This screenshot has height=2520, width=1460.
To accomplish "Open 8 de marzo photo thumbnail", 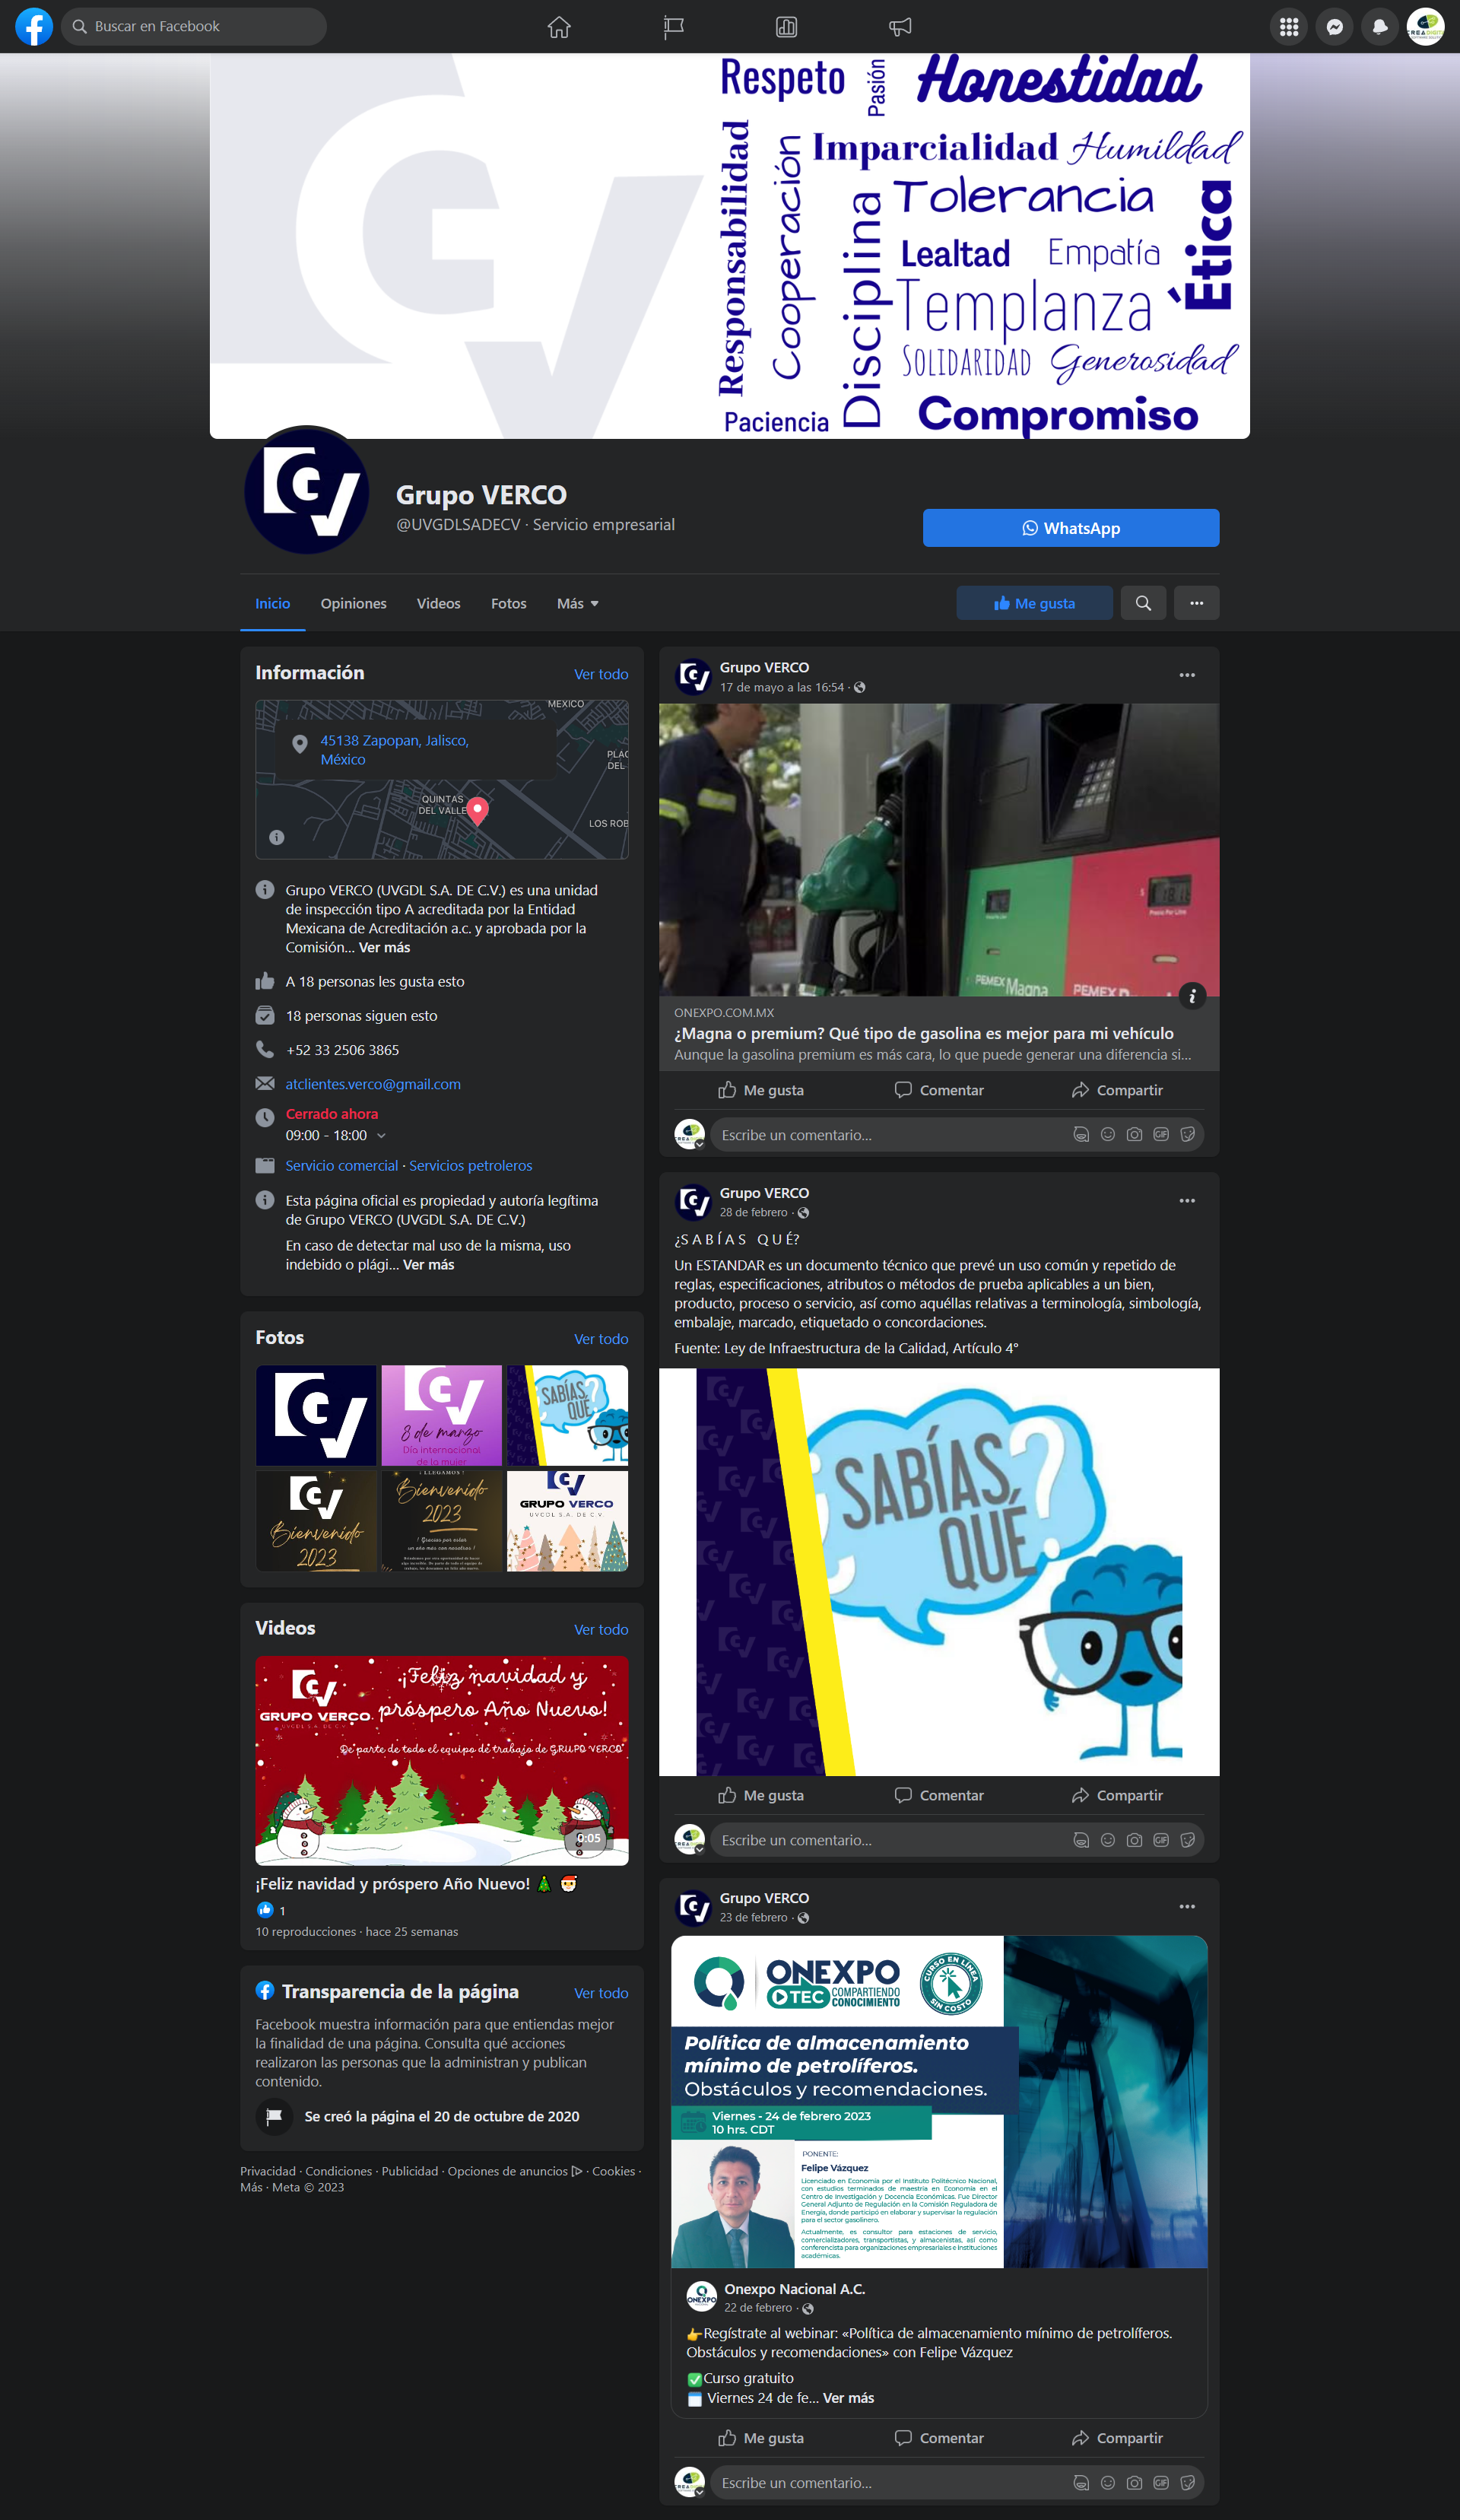I will (441, 1415).
